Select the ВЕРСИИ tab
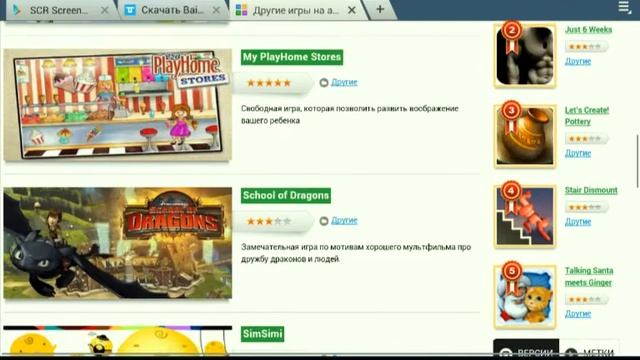This screenshot has width=640, height=360. (x=526, y=347)
